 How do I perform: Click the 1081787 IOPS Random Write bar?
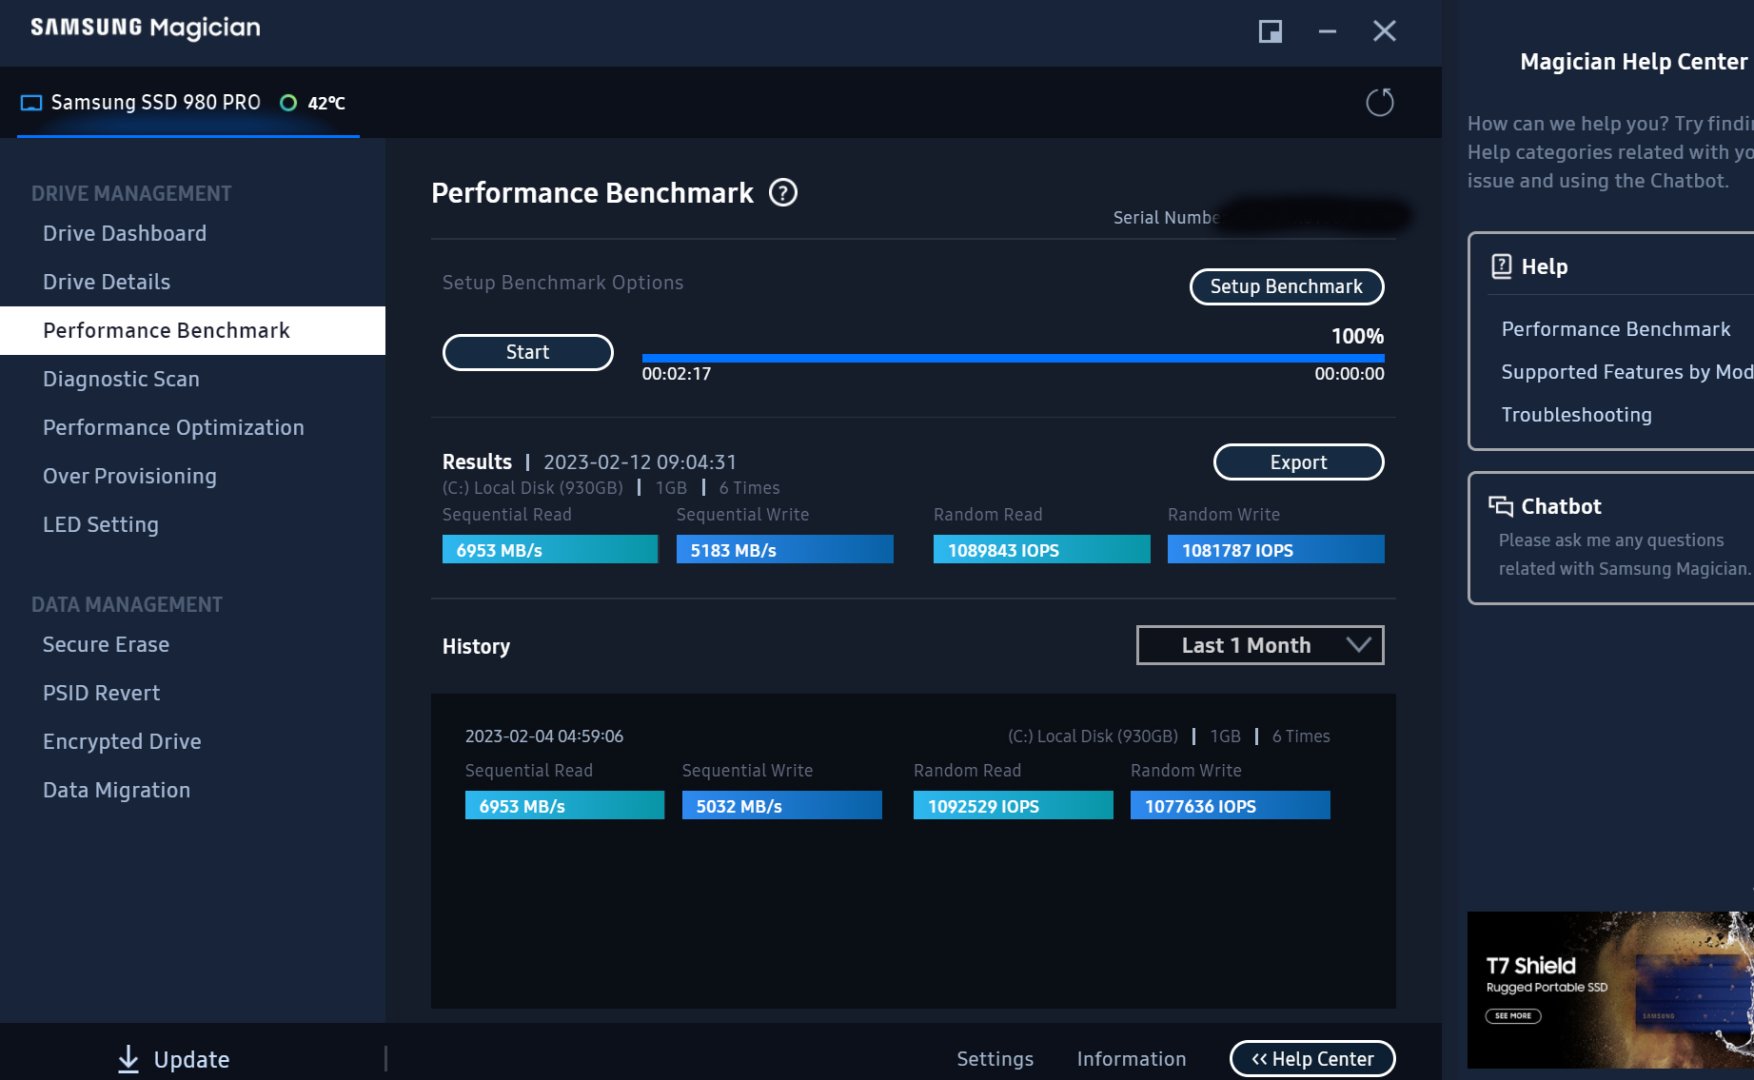click(x=1276, y=550)
